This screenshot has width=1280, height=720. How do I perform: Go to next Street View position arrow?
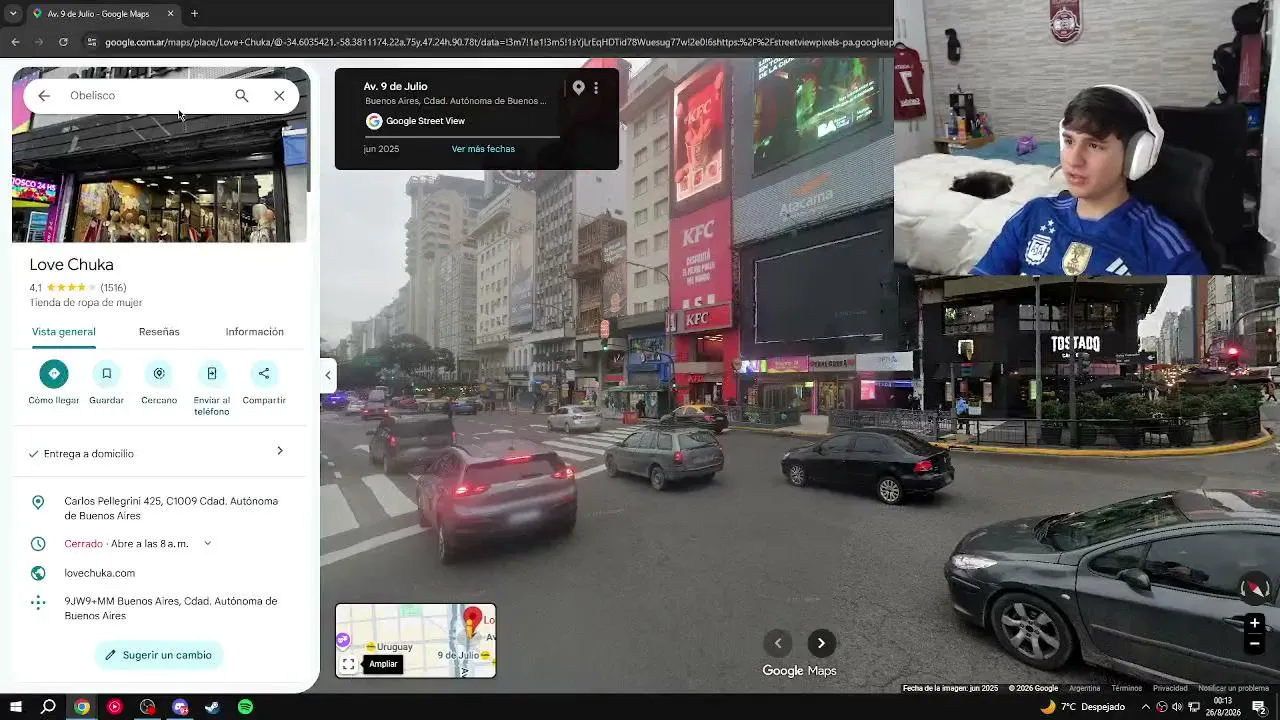821,643
